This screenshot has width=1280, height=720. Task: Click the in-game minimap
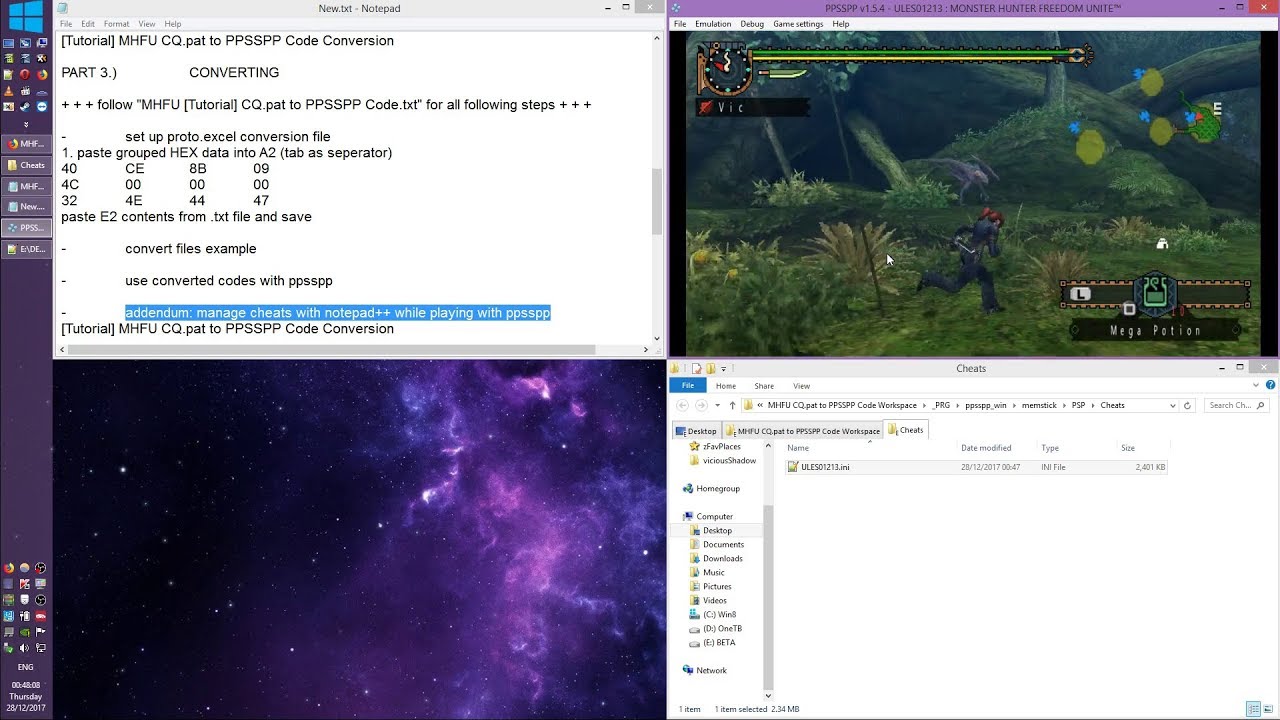click(1203, 120)
